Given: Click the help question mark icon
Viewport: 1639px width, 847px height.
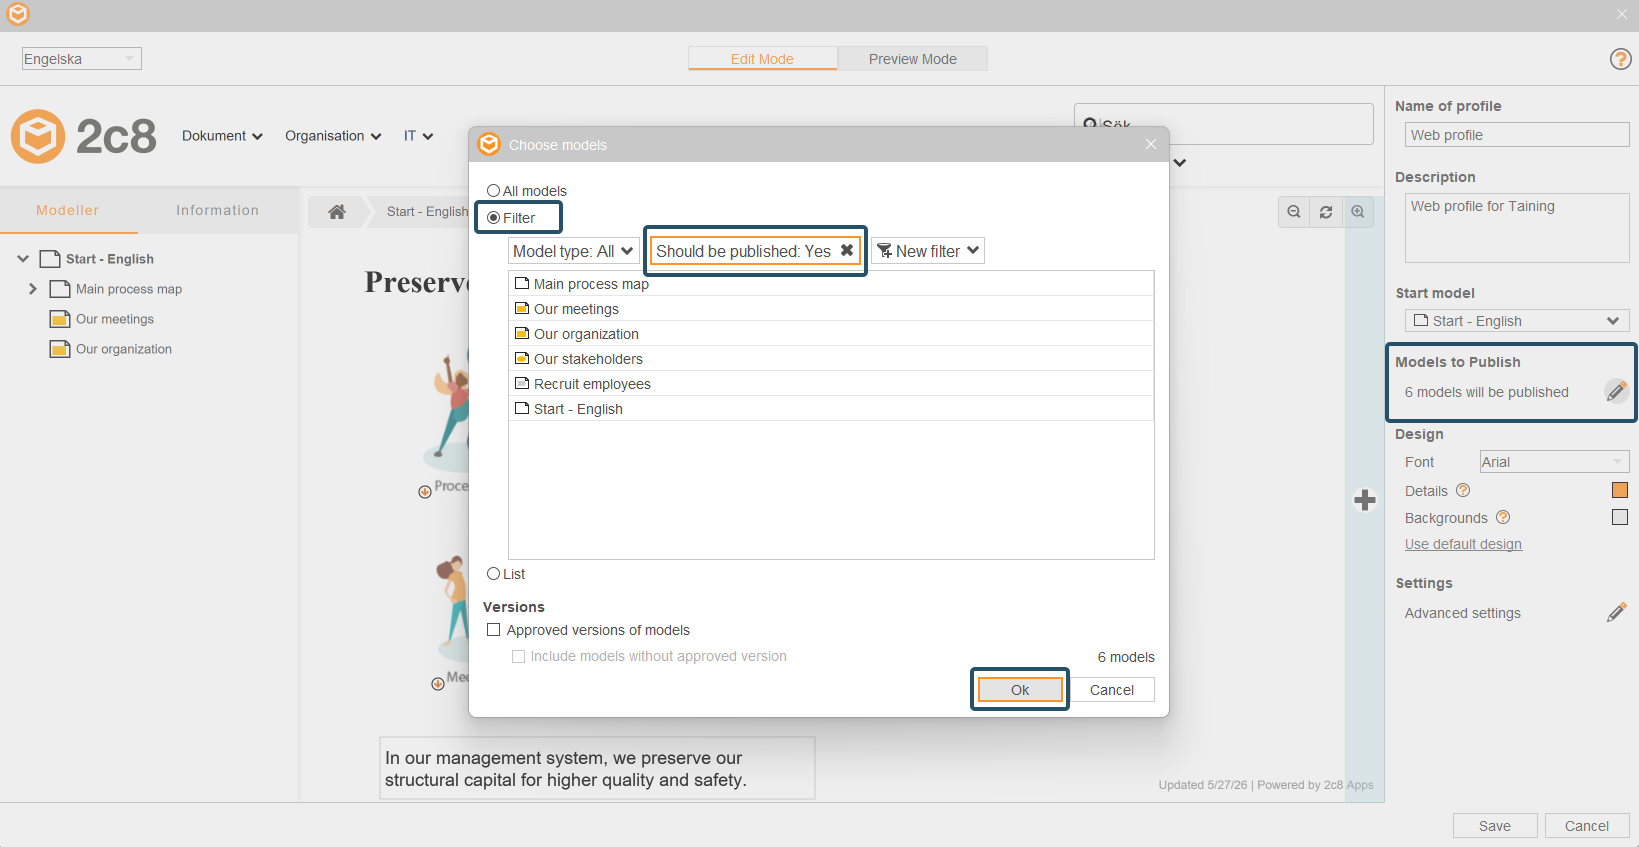Looking at the screenshot, I should pyautogui.click(x=1621, y=59).
